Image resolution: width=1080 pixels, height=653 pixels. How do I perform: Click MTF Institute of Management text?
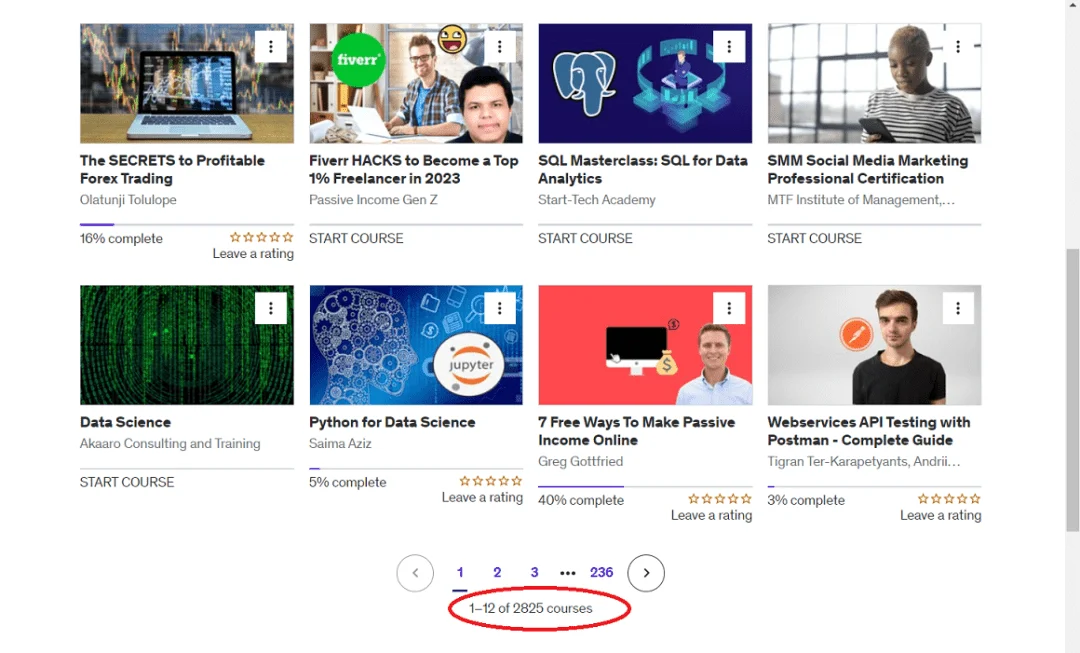(861, 200)
